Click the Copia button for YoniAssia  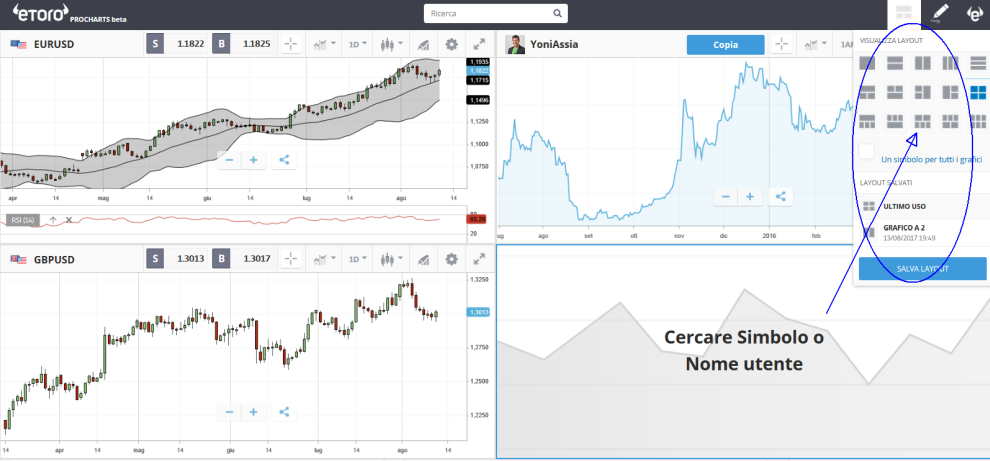[x=725, y=45]
